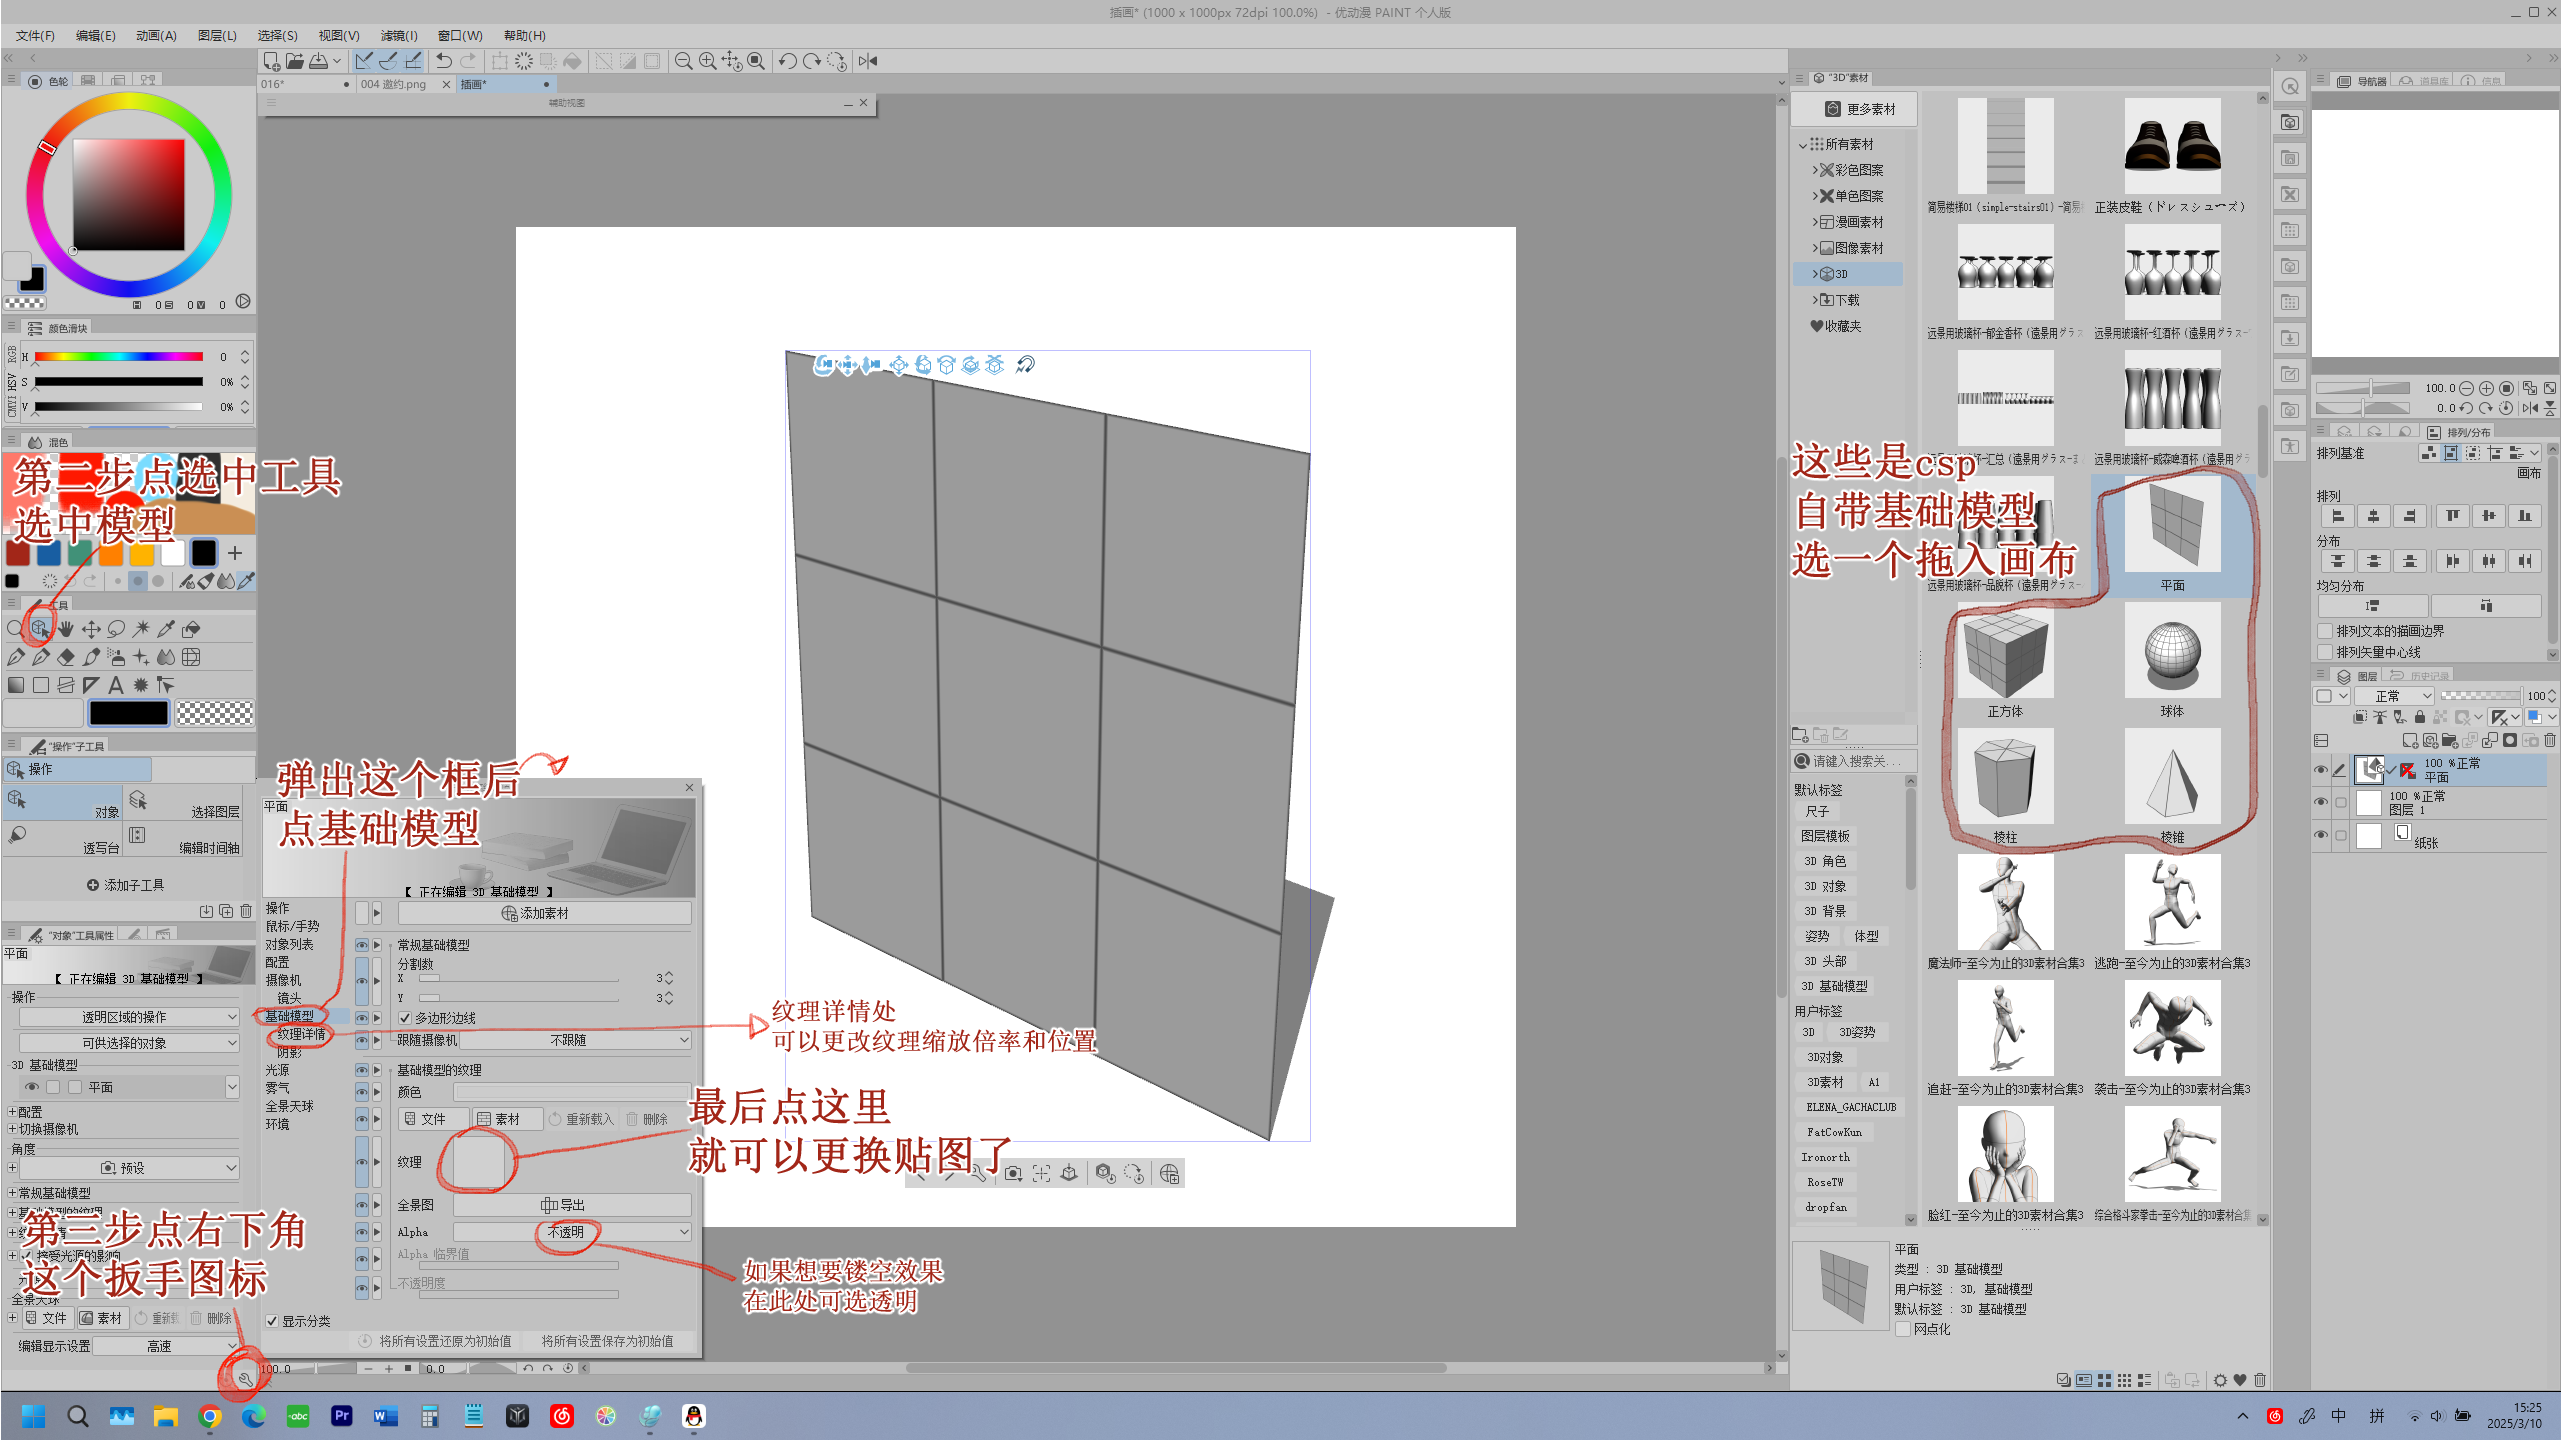The width and height of the screenshot is (2561, 1440).
Task: Click the Save icon in toolbar
Action: [x=319, y=61]
